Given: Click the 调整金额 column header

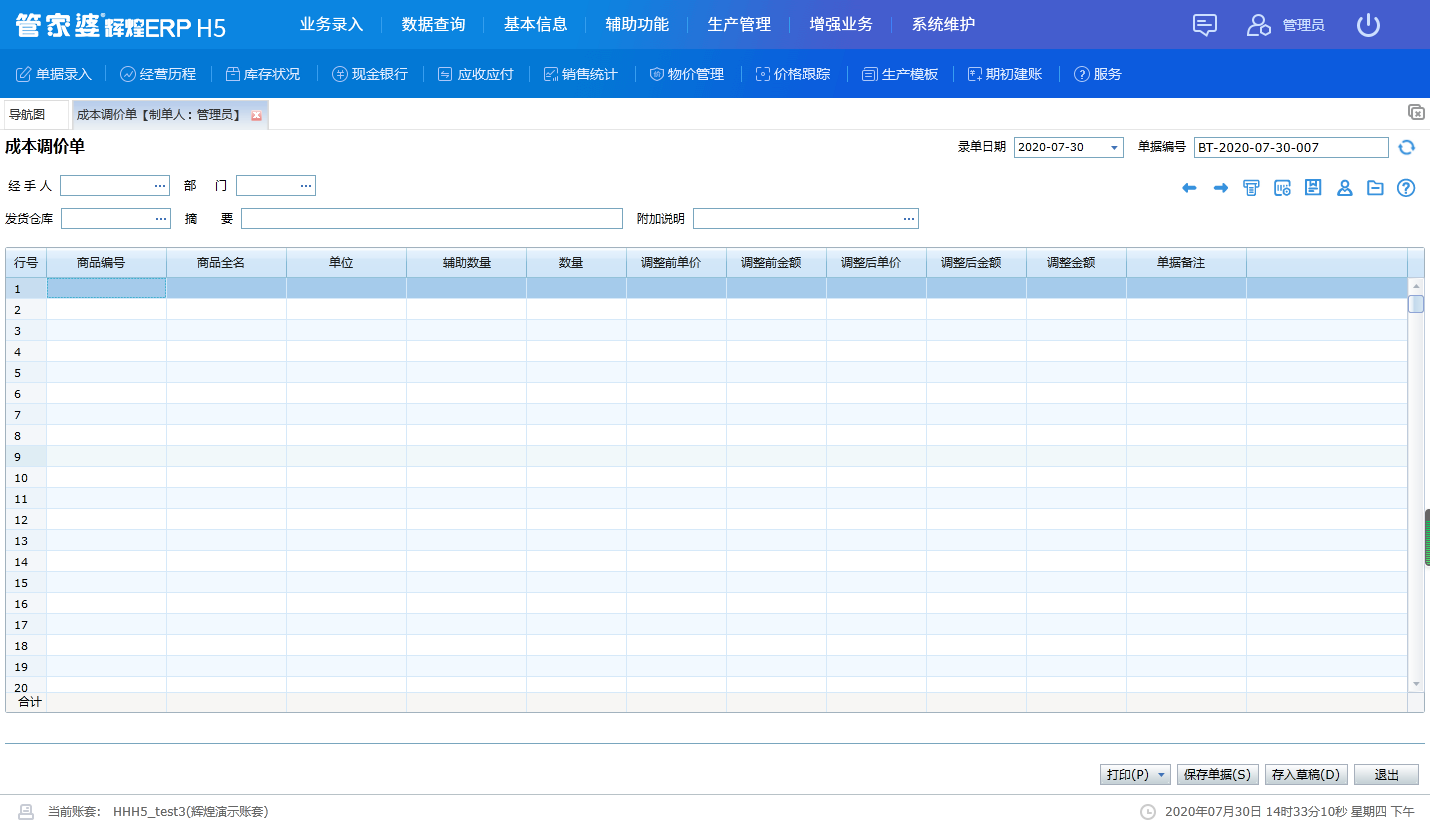Looking at the screenshot, I should pyautogui.click(x=1076, y=263).
